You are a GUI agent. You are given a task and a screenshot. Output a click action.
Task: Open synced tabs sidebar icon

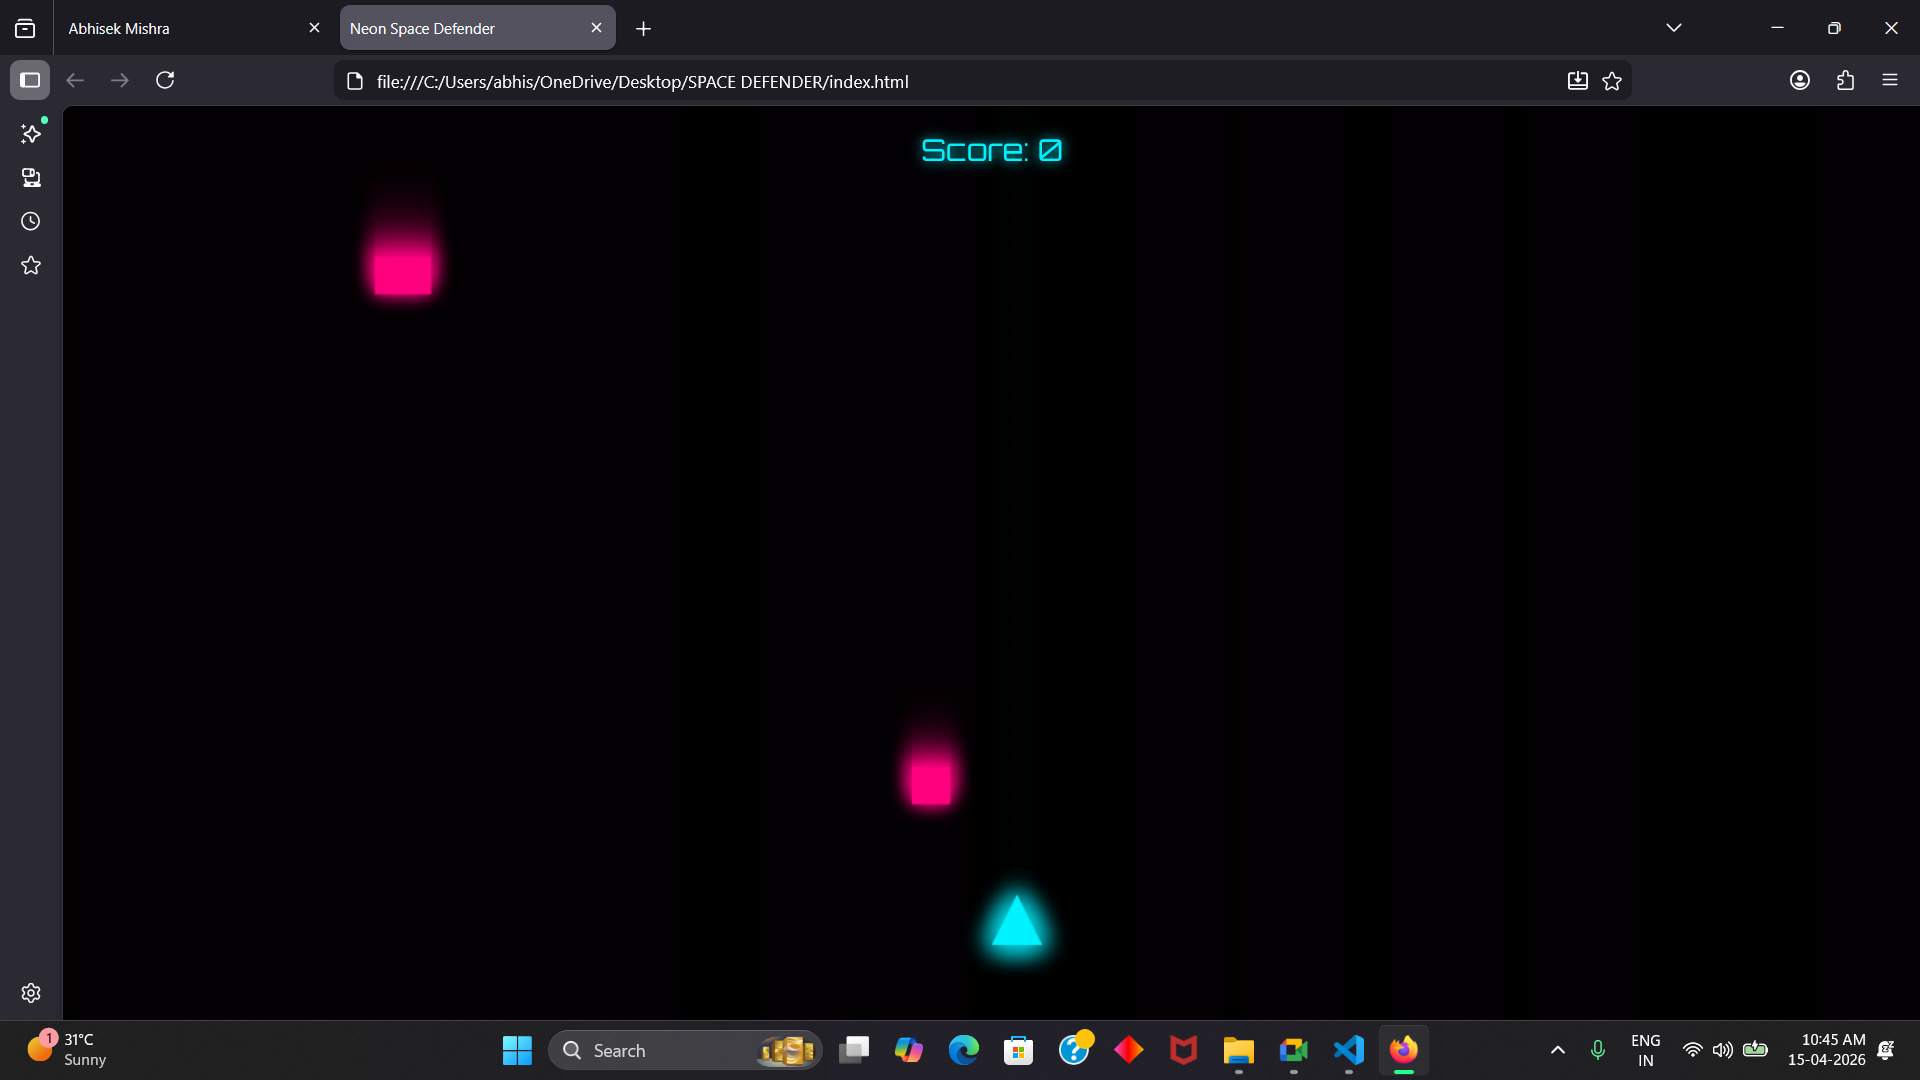[31, 178]
